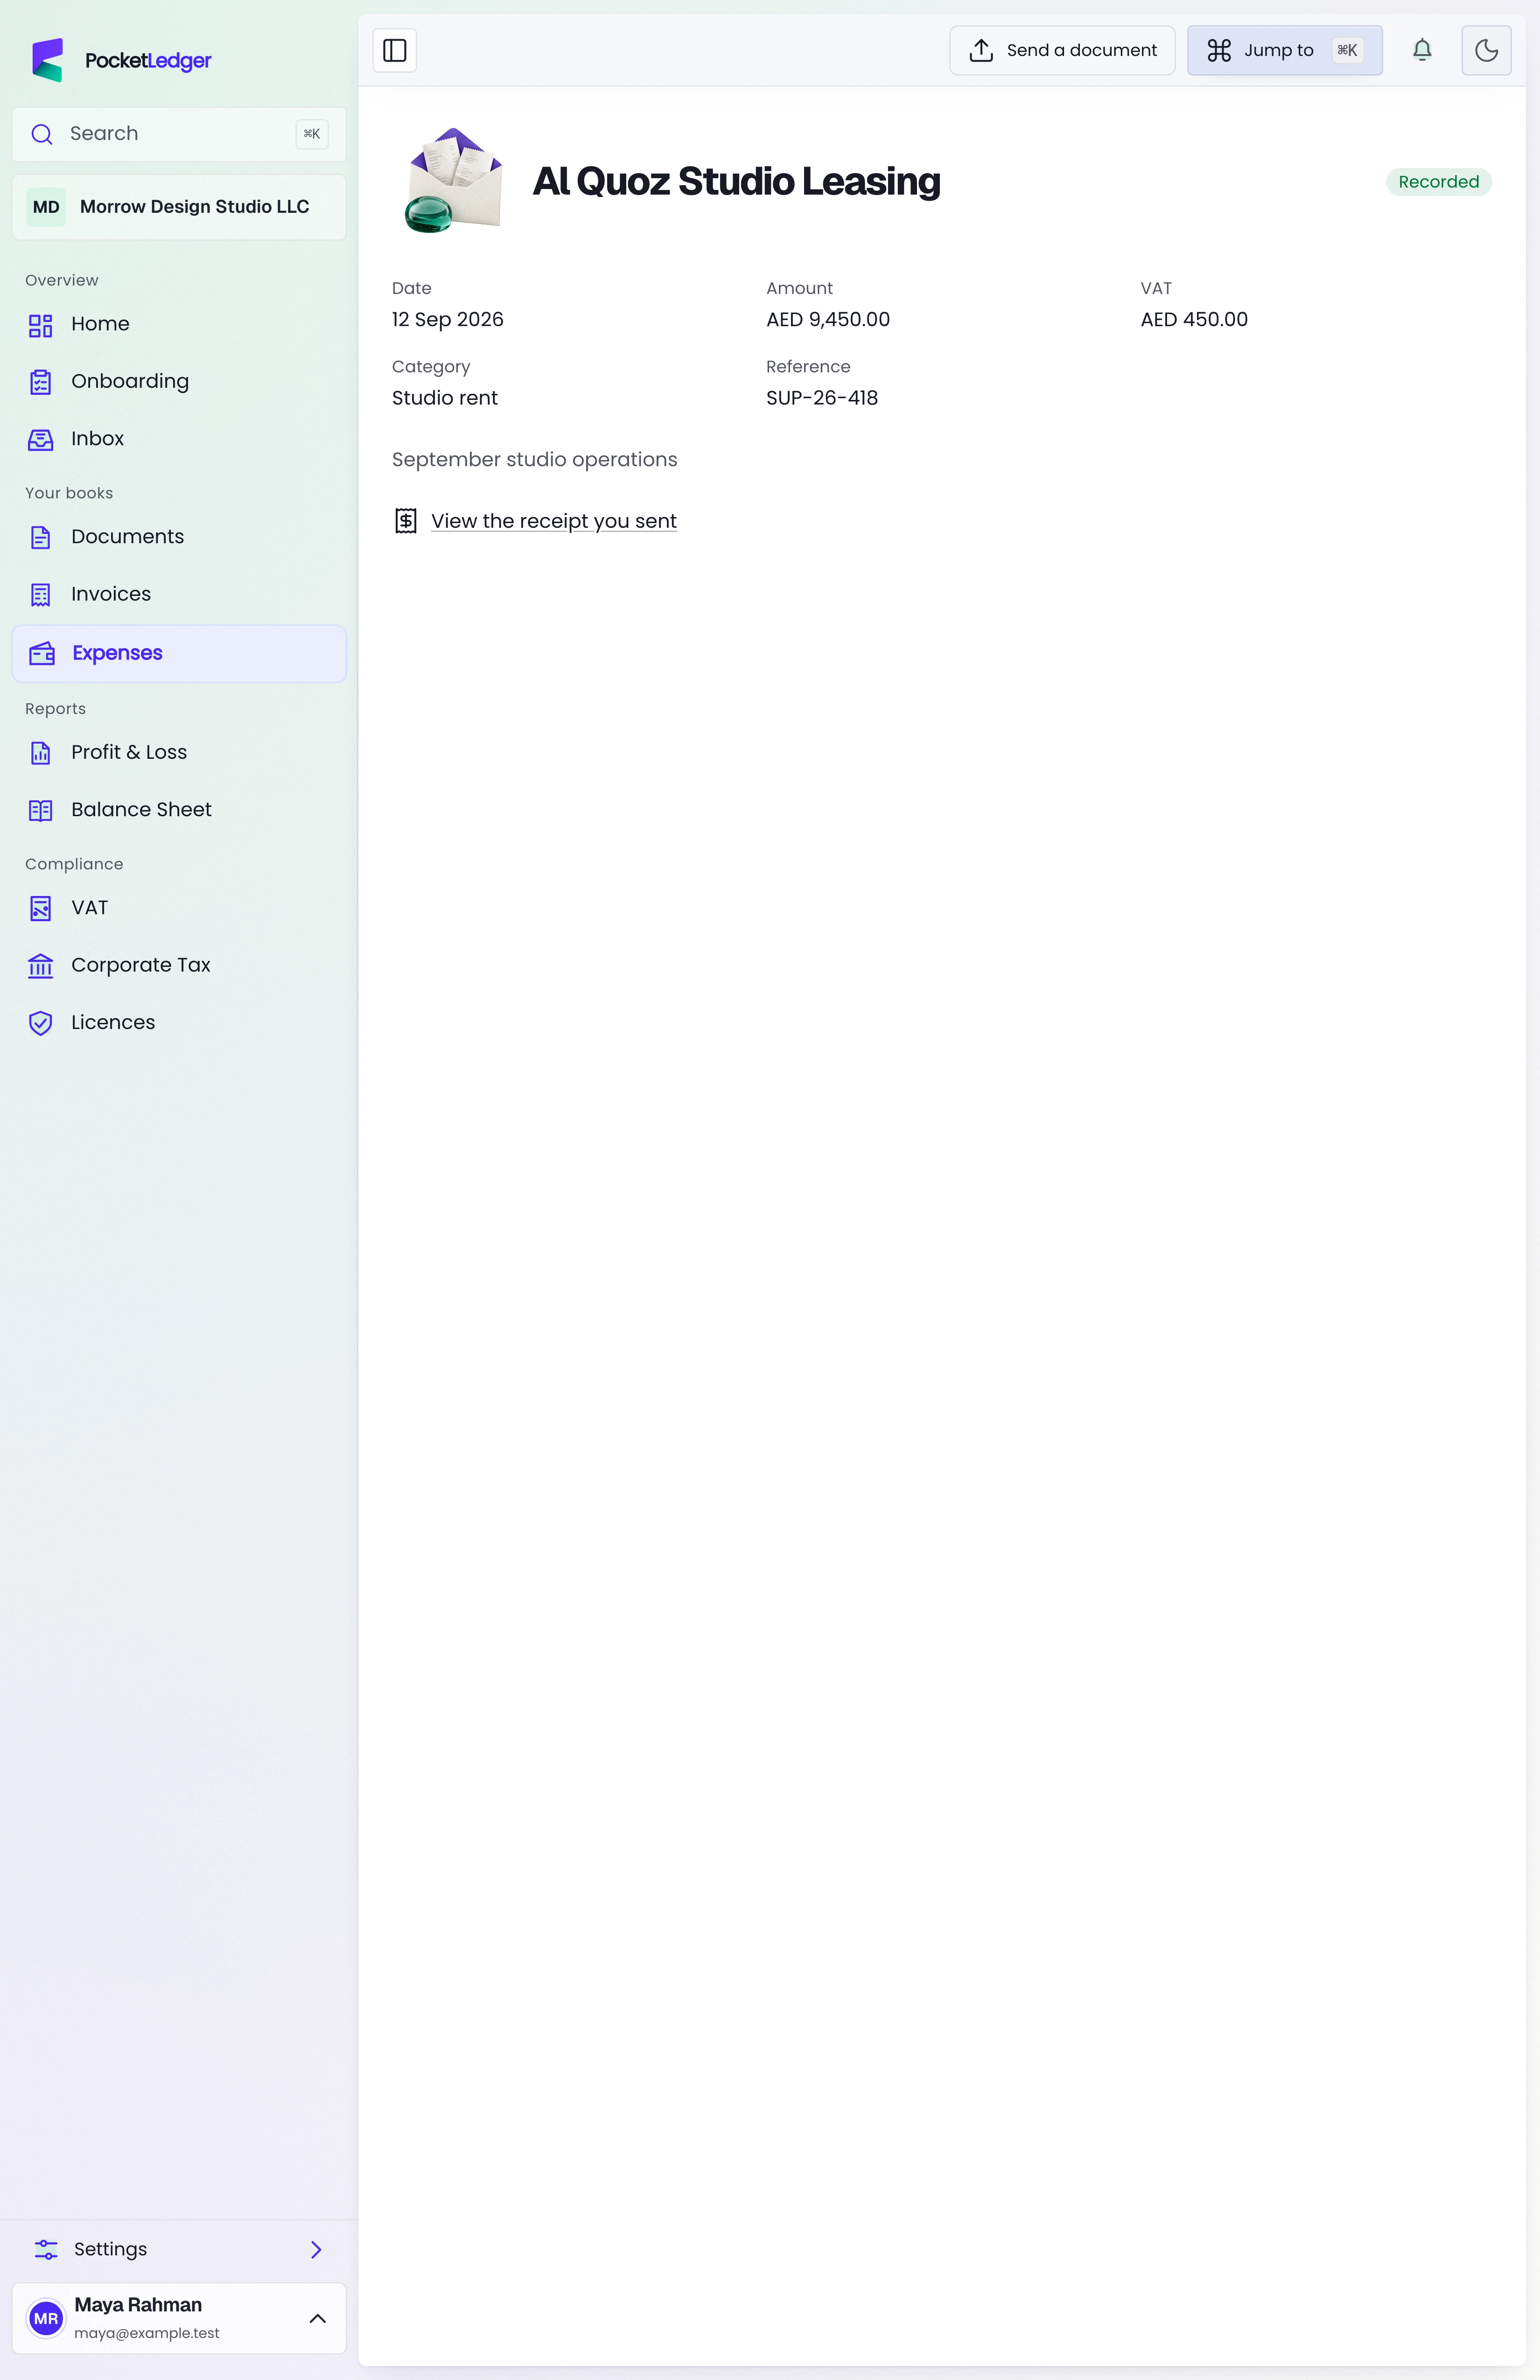Viewport: 1540px width, 2380px height.
Task: Expand Settings chevron arrow
Action: [316, 2250]
